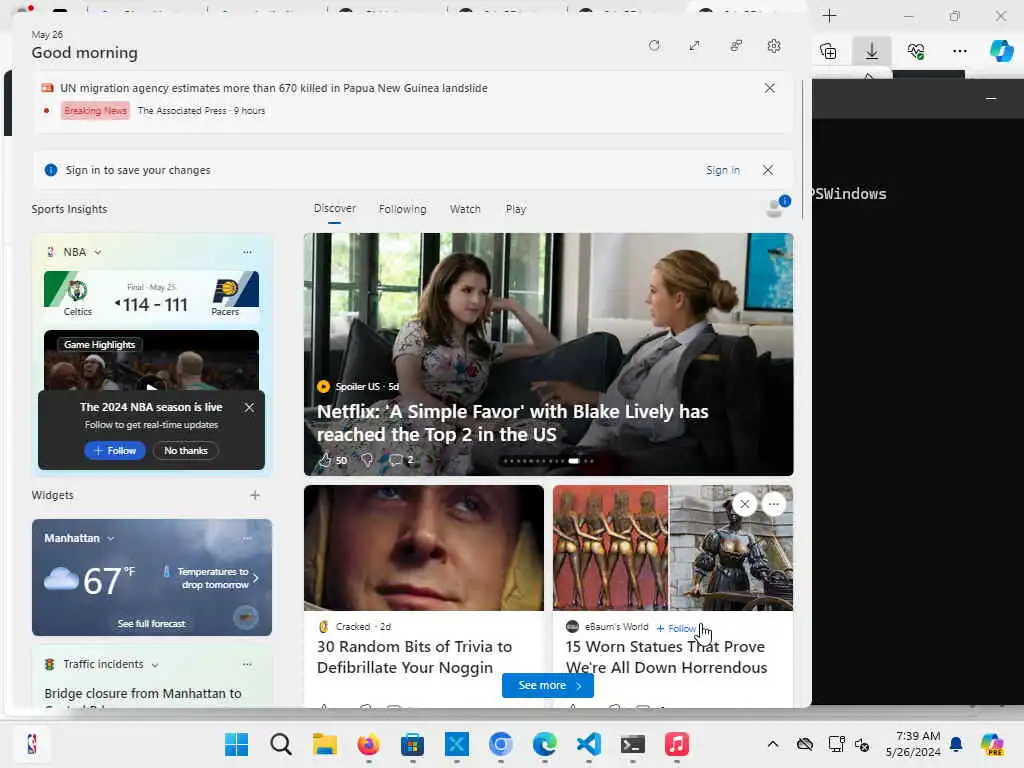Open Visual Studio Code from taskbar
Image resolution: width=1024 pixels, height=768 pixels.
click(x=588, y=744)
